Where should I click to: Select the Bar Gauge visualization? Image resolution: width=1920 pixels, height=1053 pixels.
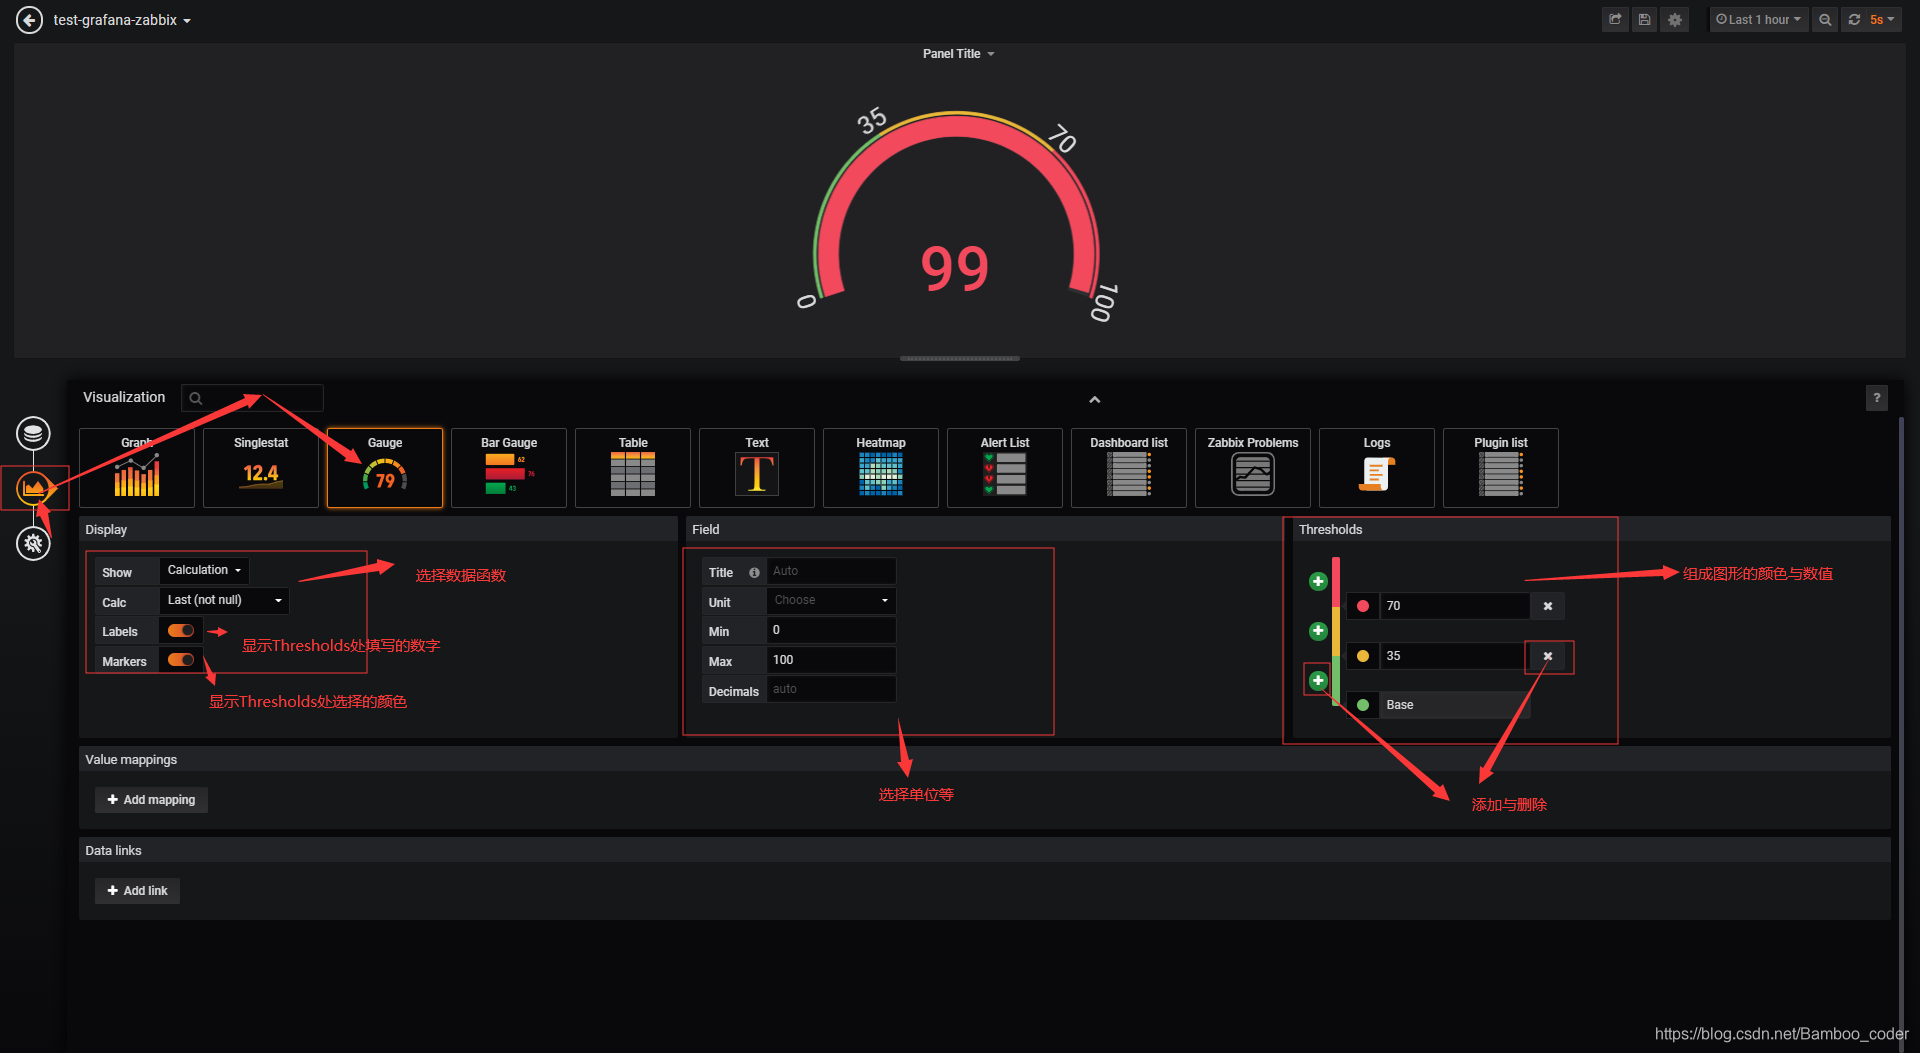pos(509,468)
